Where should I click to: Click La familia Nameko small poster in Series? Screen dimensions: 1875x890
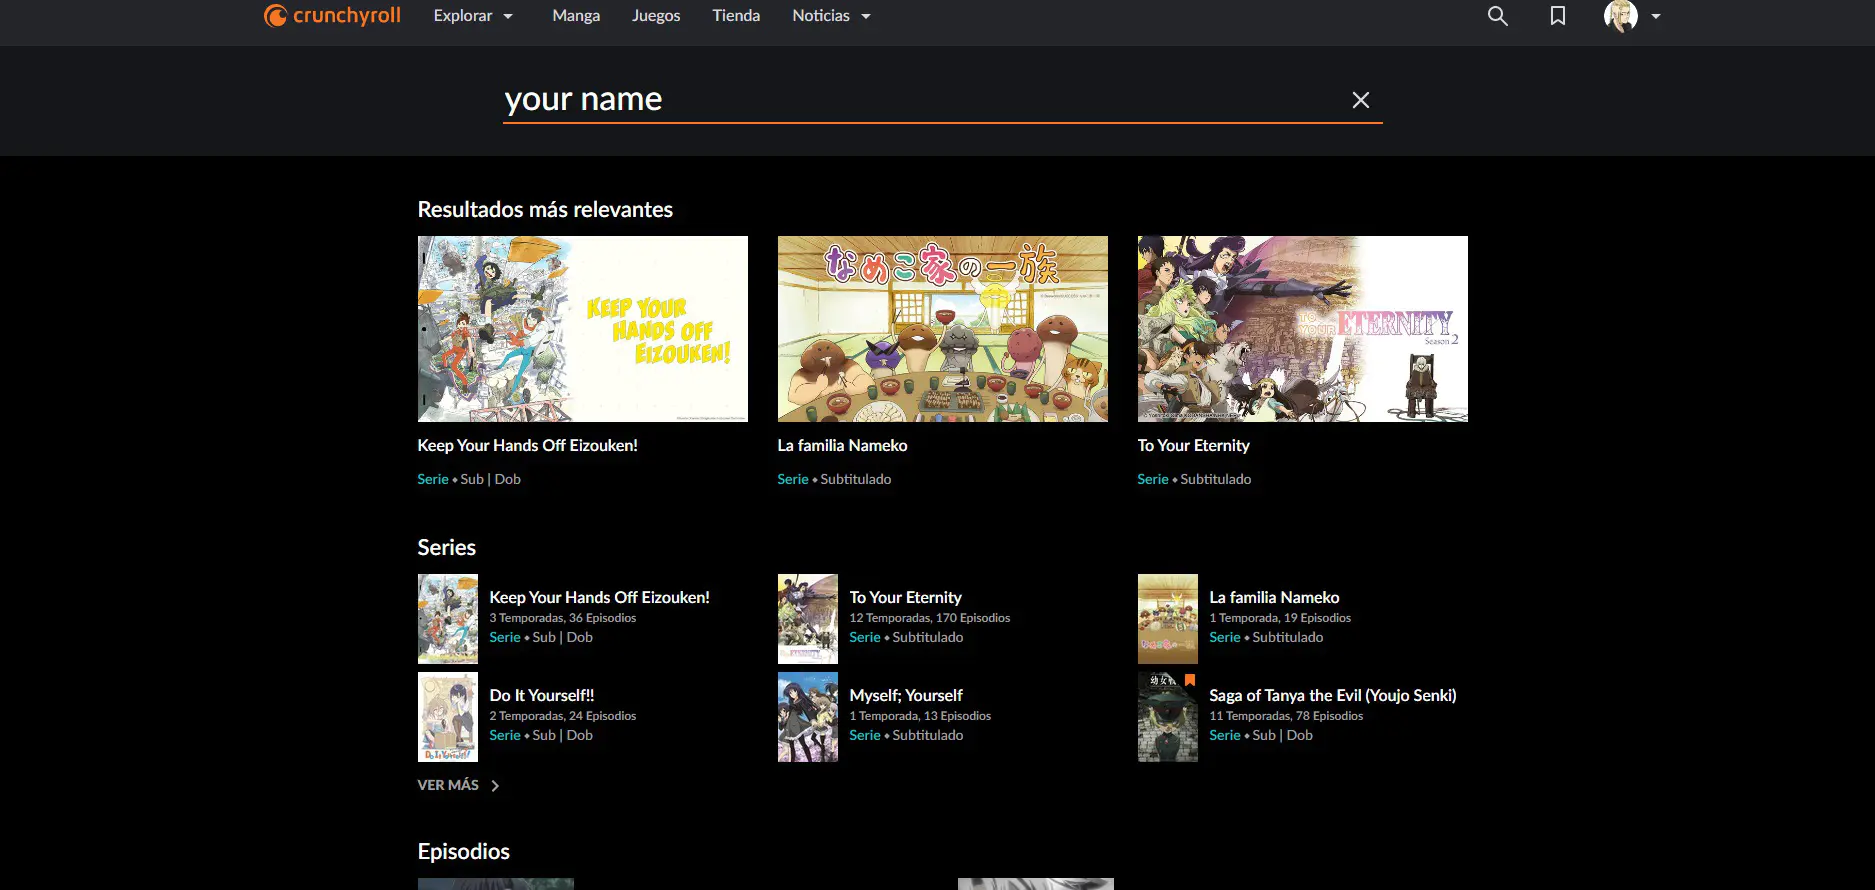tap(1168, 619)
